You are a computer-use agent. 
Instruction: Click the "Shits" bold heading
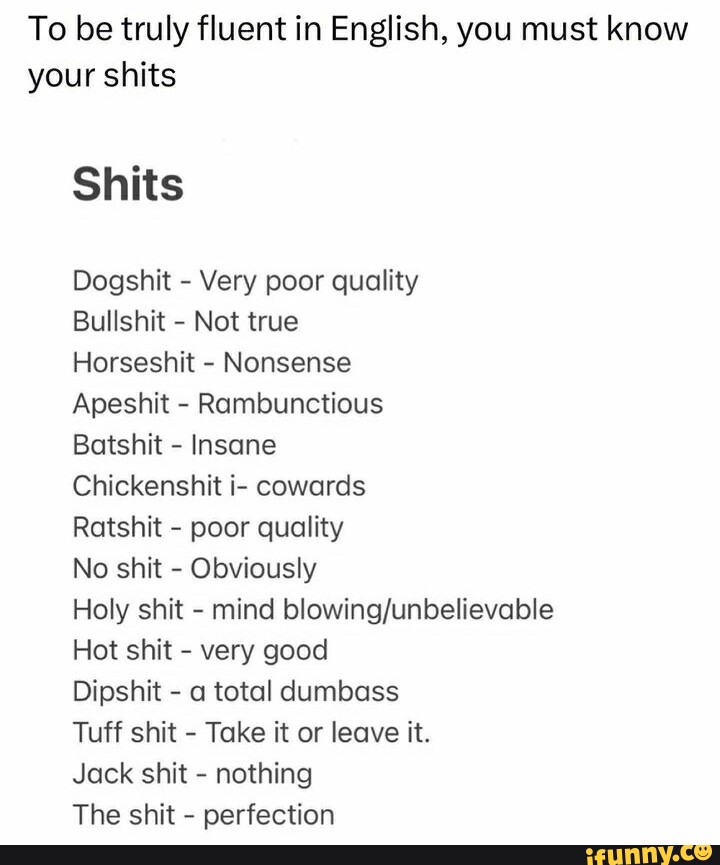[128, 184]
